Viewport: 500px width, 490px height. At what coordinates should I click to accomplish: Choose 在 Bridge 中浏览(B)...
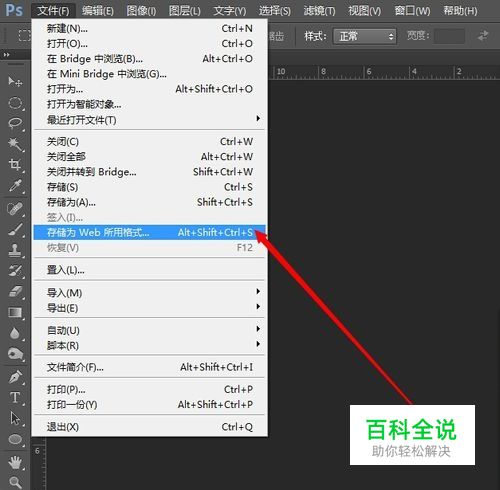pyautogui.click(x=150, y=59)
